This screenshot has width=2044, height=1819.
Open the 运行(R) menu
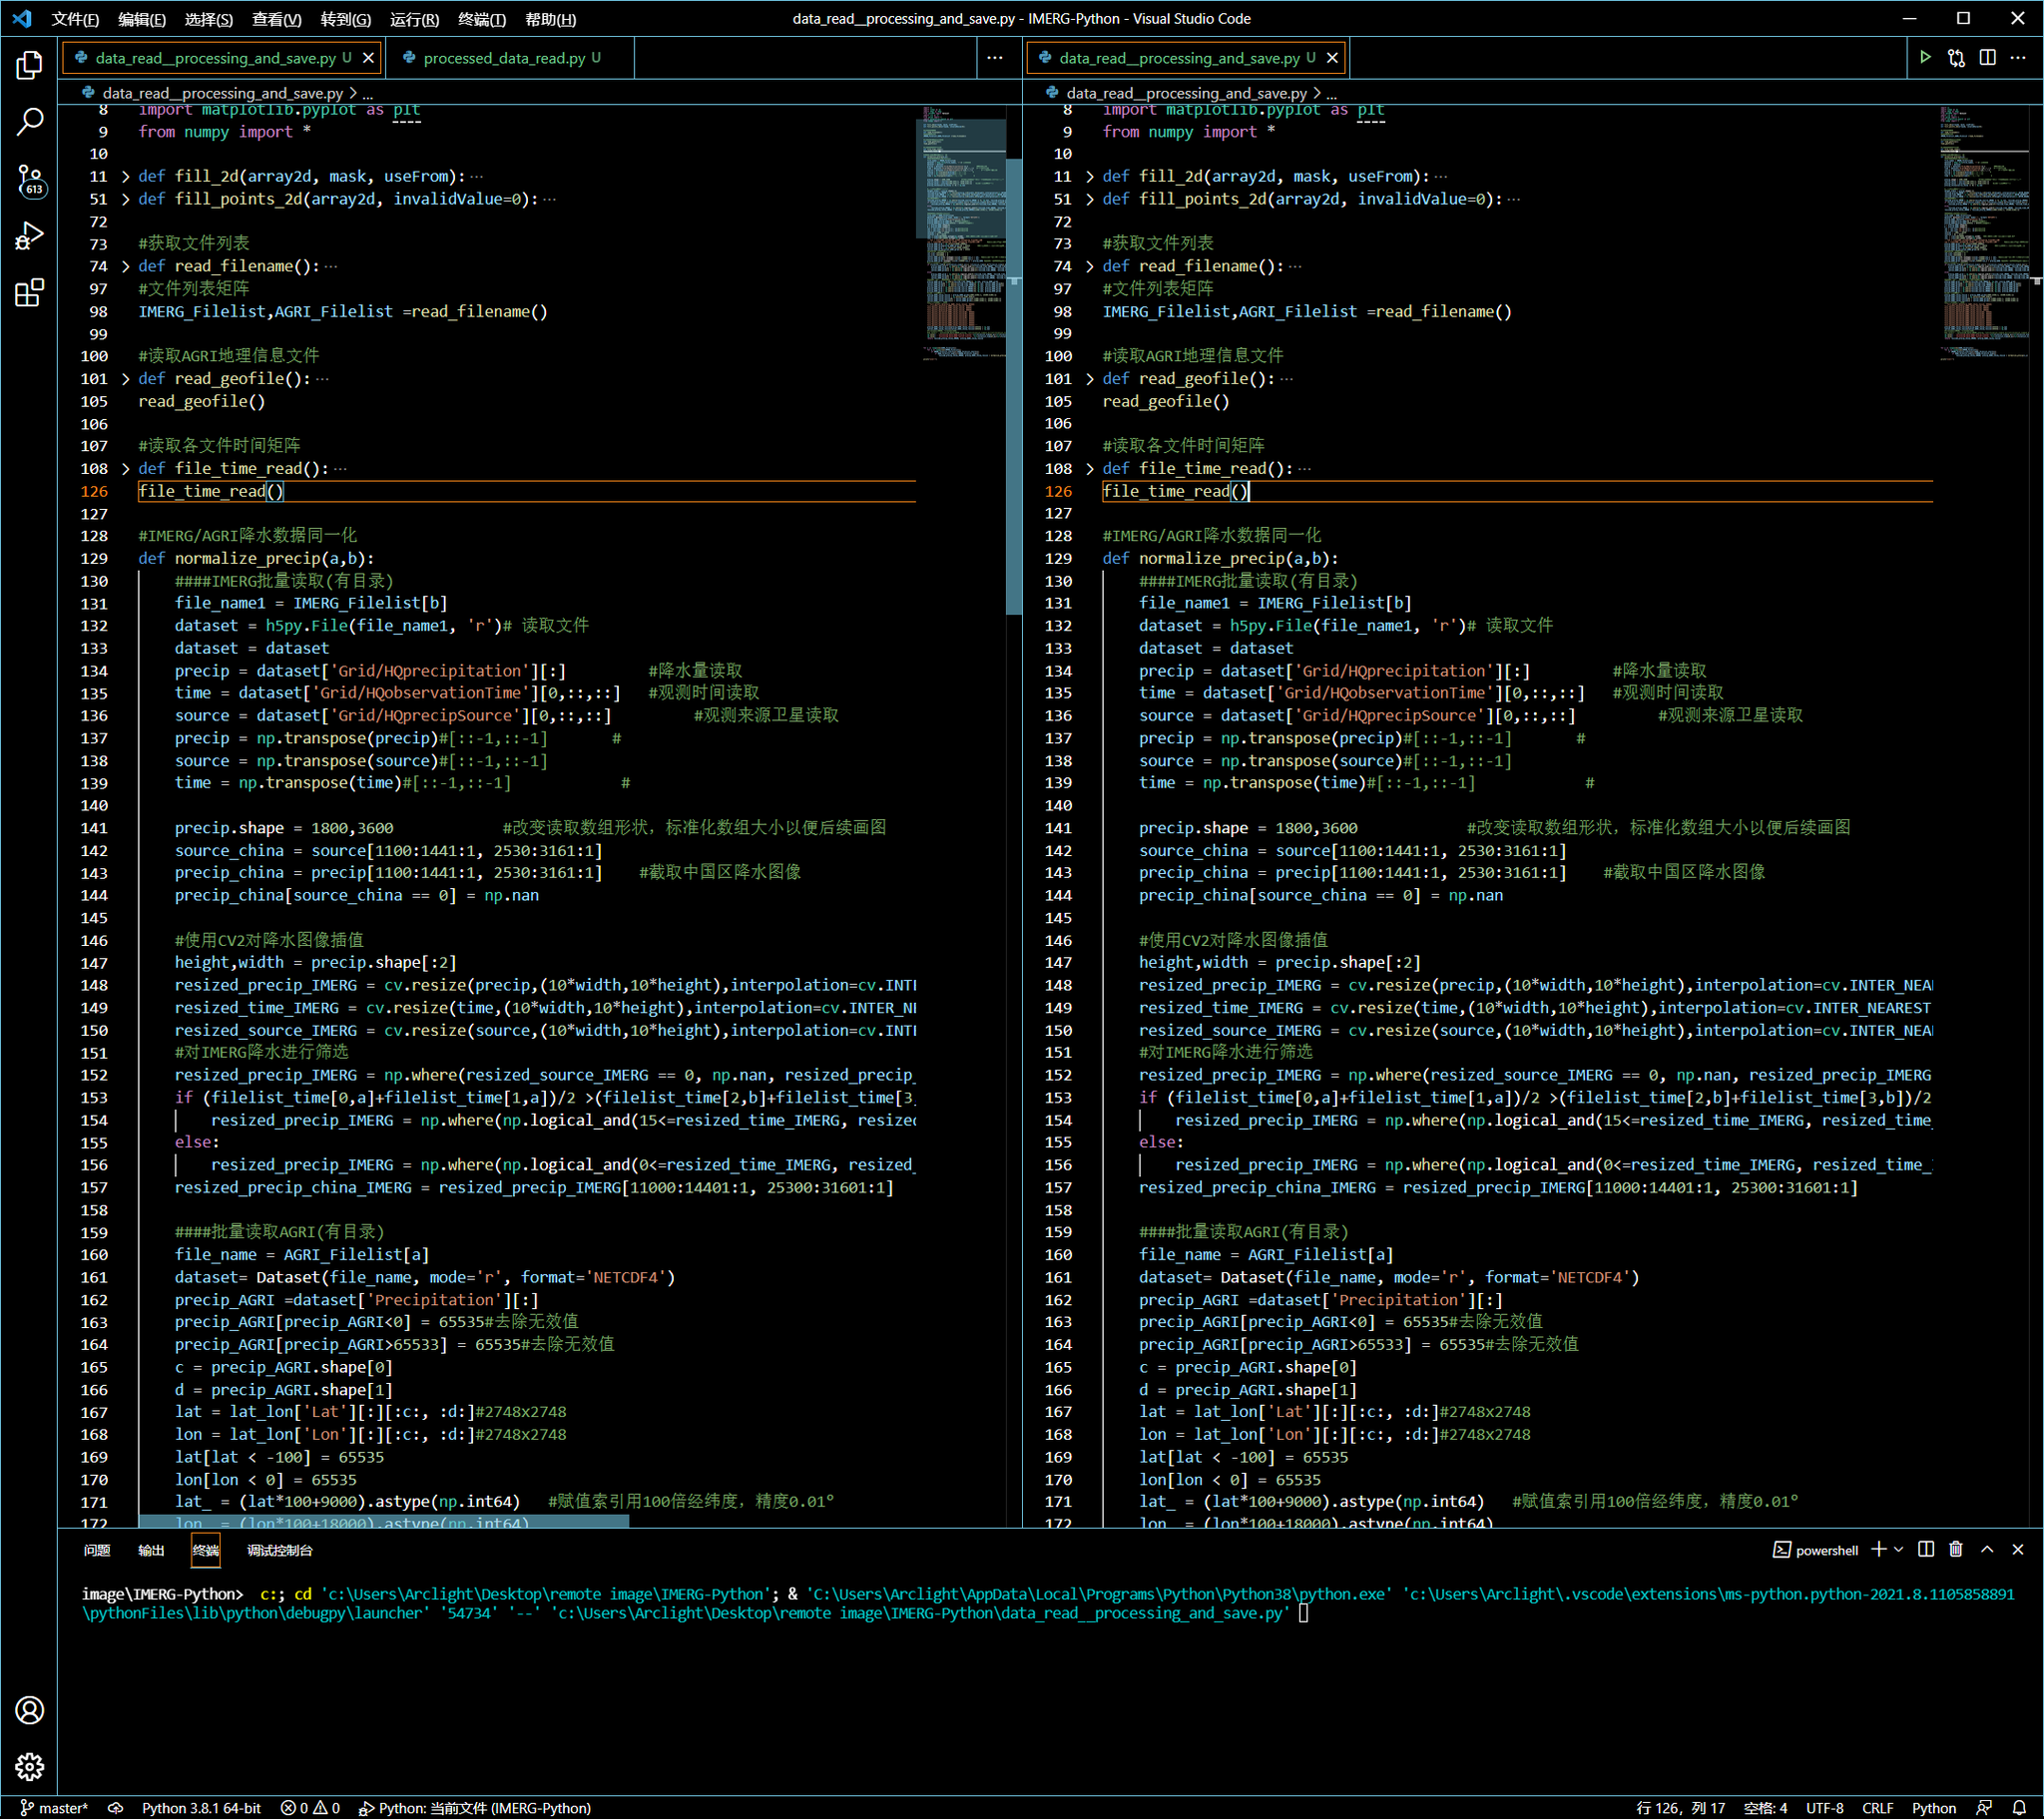pyautogui.click(x=414, y=18)
